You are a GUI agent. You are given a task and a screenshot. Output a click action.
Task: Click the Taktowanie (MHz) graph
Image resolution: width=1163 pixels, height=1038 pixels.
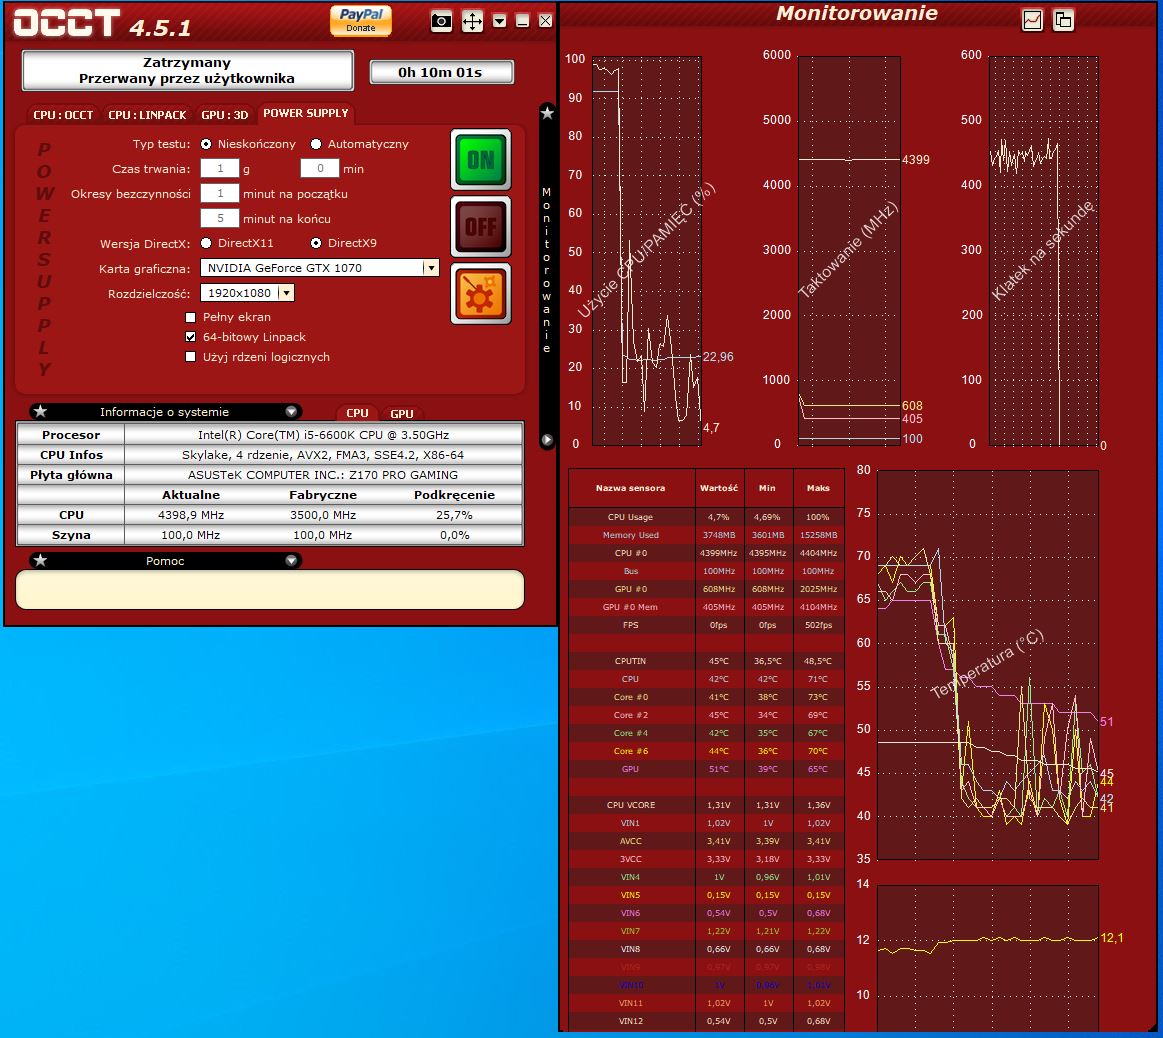pyautogui.click(x=849, y=251)
